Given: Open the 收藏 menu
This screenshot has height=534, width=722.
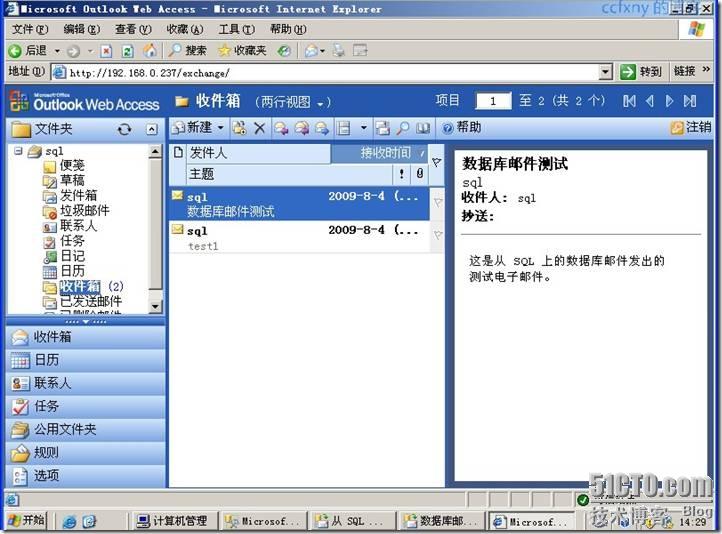Looking at the screenshot, I should click(185, 29).
